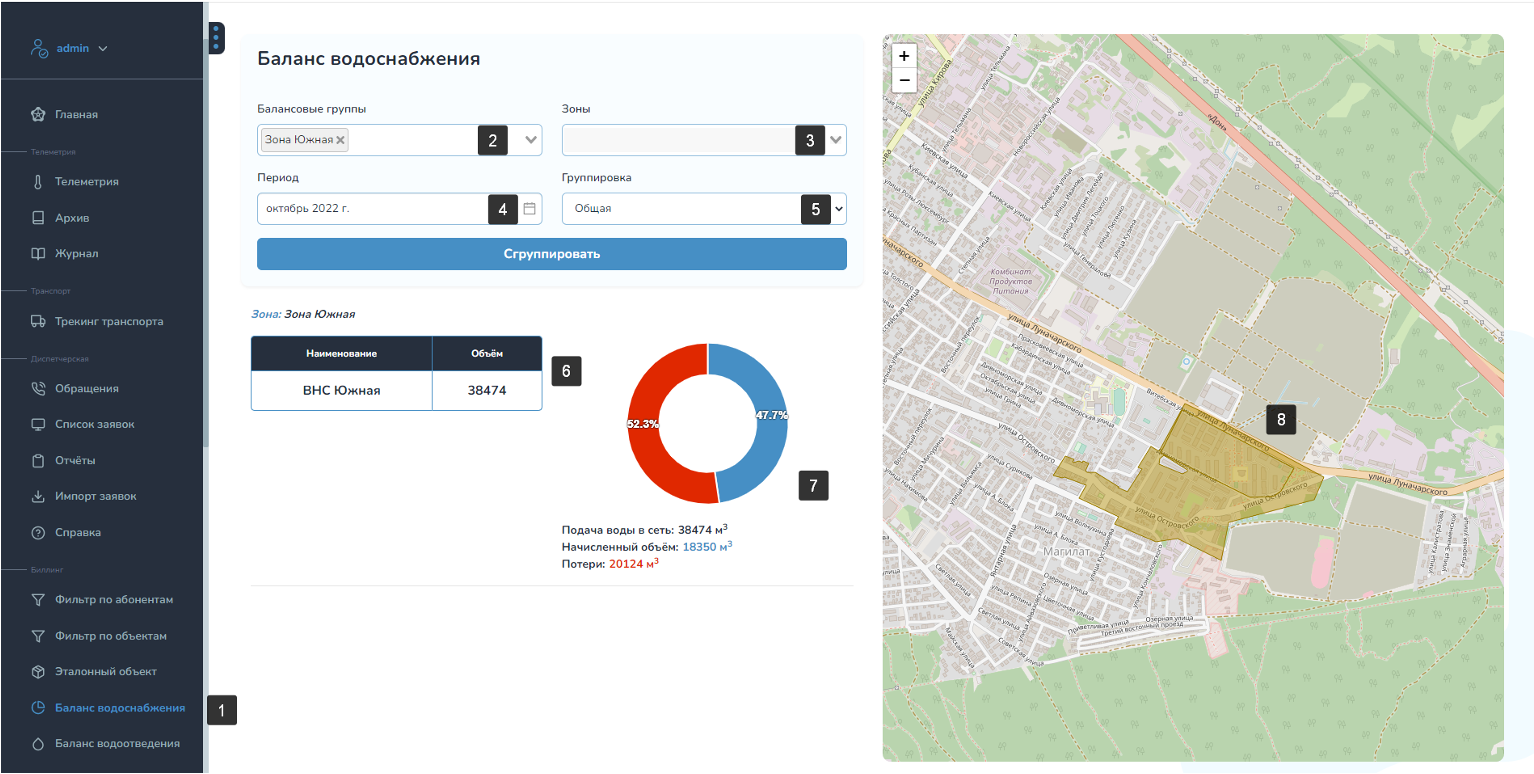Click the download icon for Импорт заявок
The image size is (1534, 774).
click(38, 497)
